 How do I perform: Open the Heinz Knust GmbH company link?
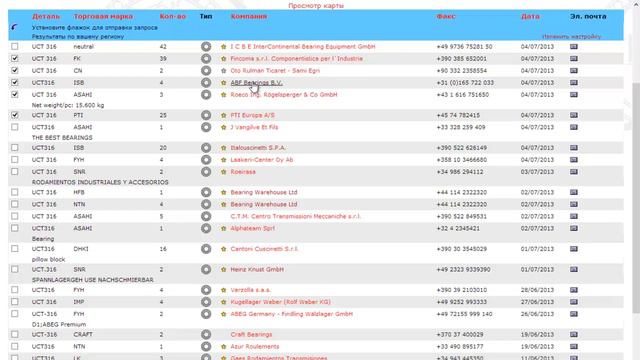coord(257,269)
